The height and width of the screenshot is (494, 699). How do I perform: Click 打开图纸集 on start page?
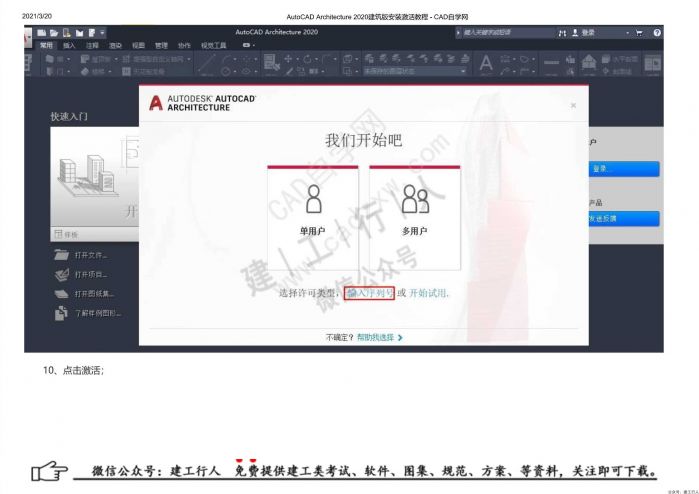[x=84, y=293]
